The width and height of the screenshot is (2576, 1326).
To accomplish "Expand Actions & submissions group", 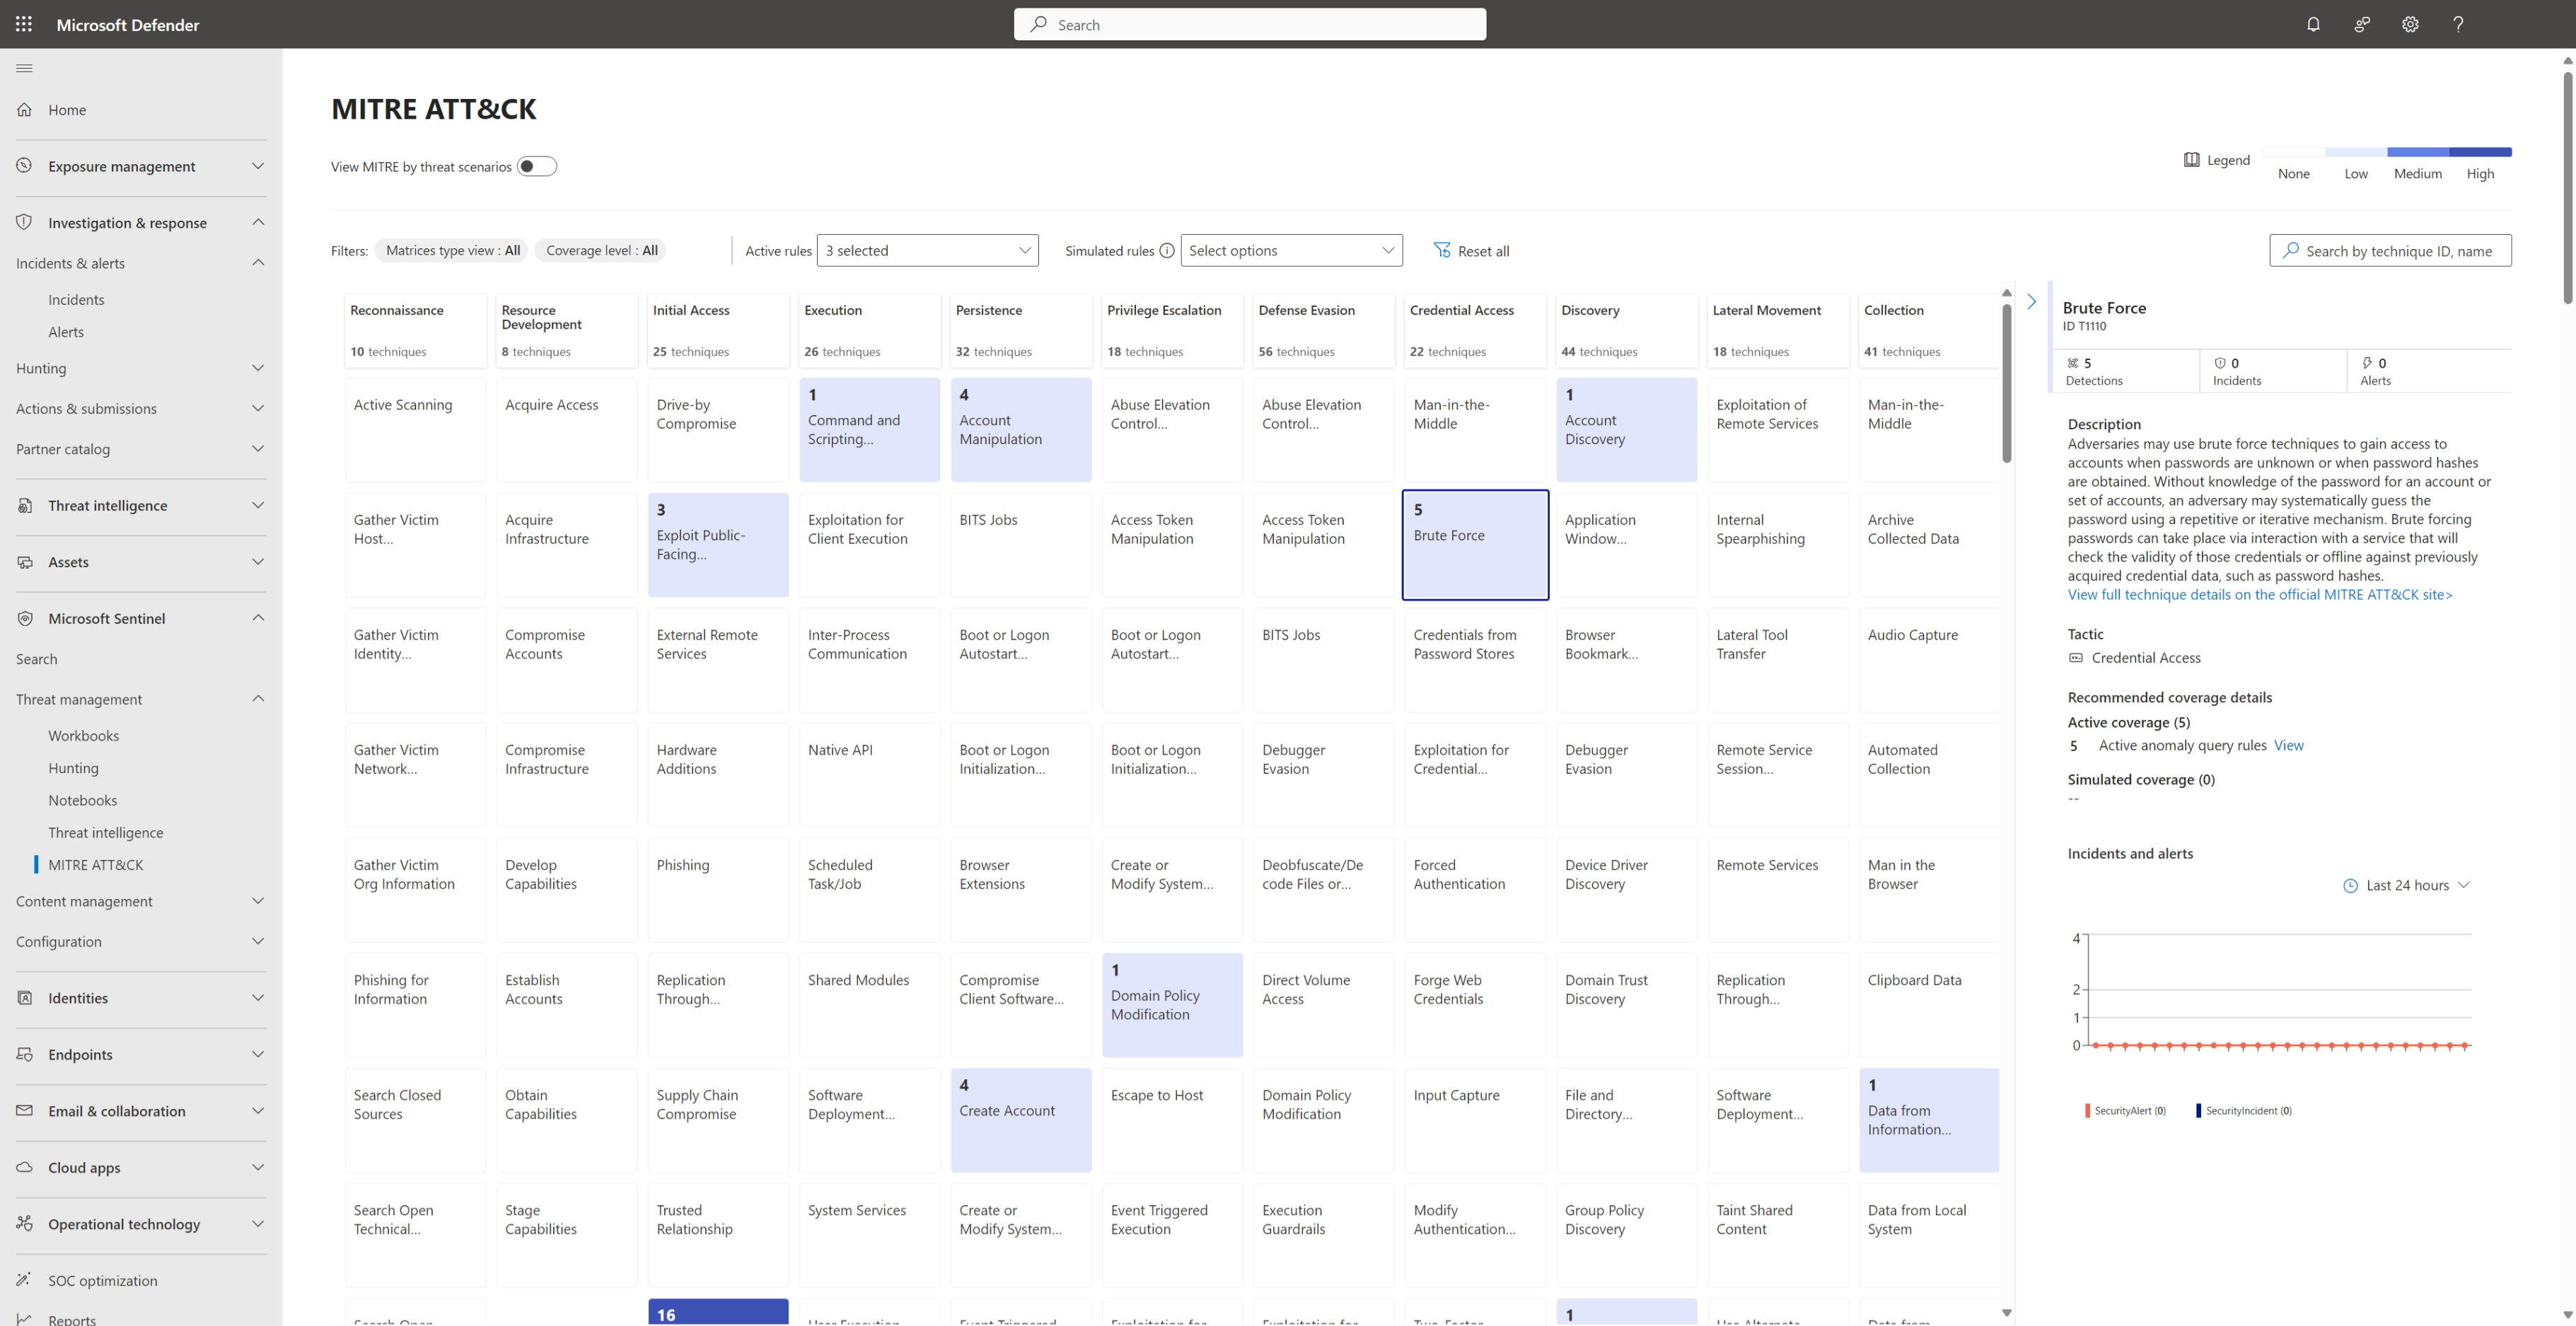I will [258, 408].
